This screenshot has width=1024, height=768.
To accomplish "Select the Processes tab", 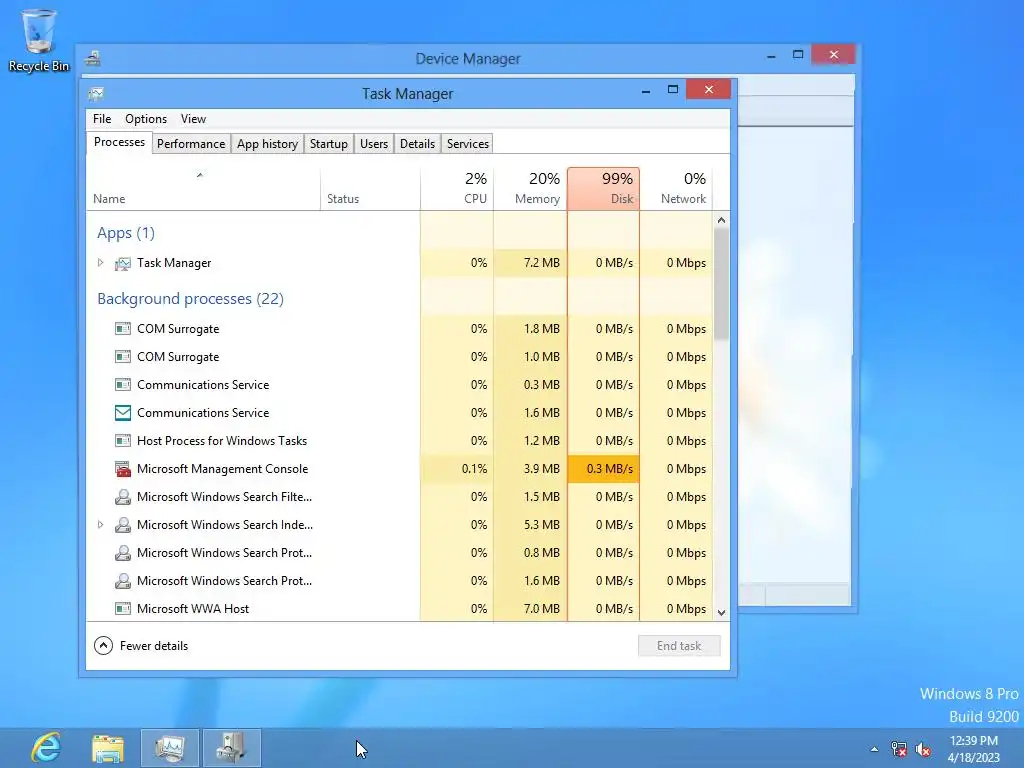I will (119, 142).
